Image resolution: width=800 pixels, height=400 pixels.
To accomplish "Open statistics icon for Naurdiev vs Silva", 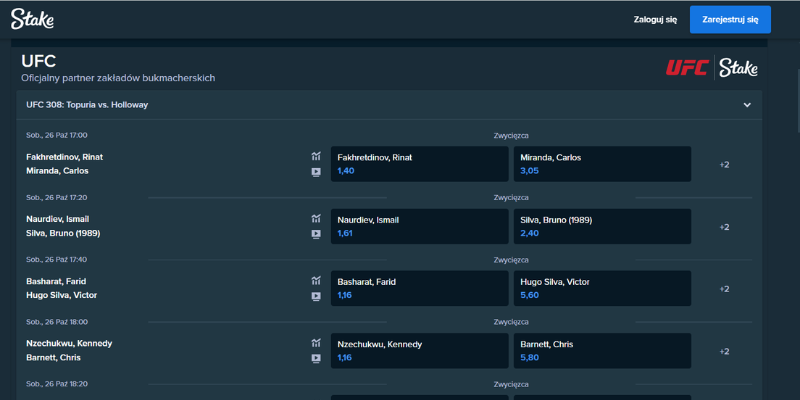I will (315, 218).
